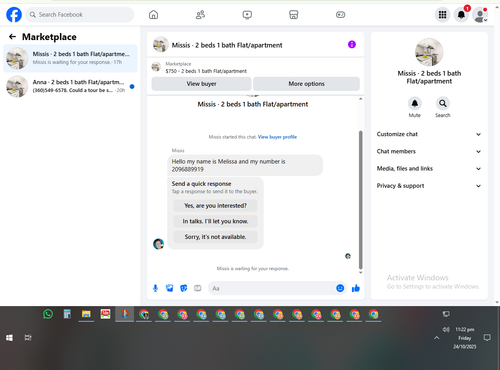Image resolution: width=500 pixels, height=370 pixels.
Task: Click the volume icon in system tray
Action: click(x=446, y=329)
